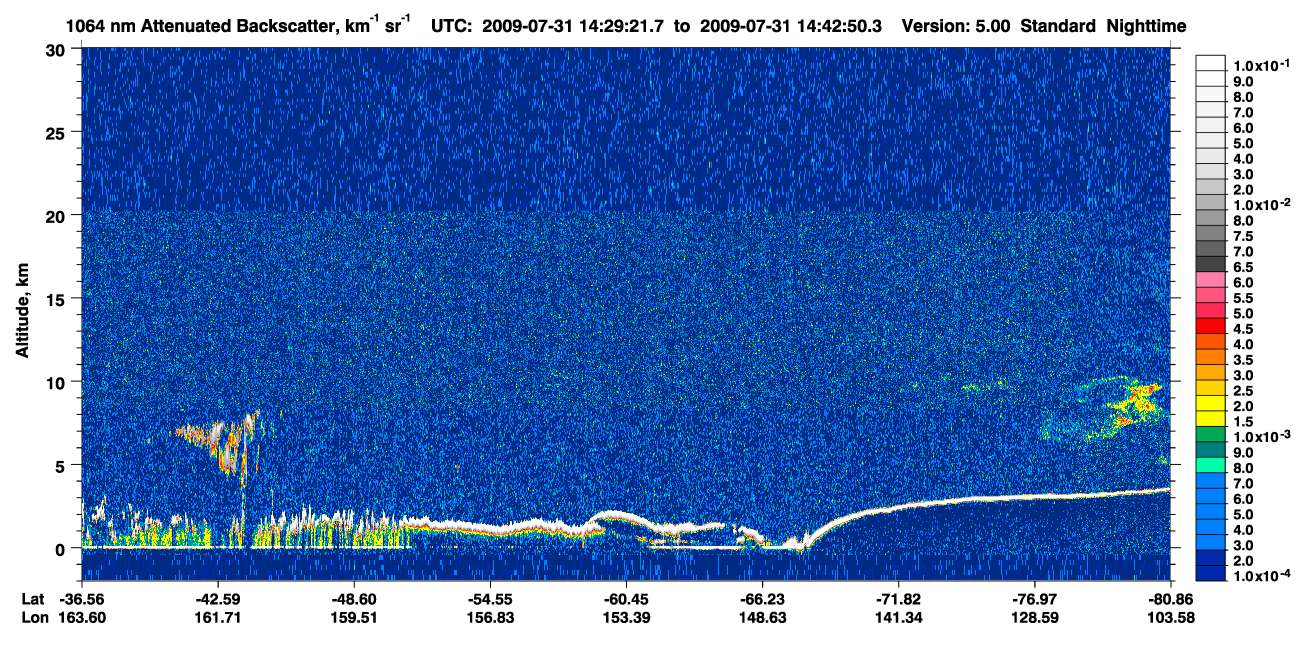
Task: Click latitude value -60.45
Action: (626, 599)
